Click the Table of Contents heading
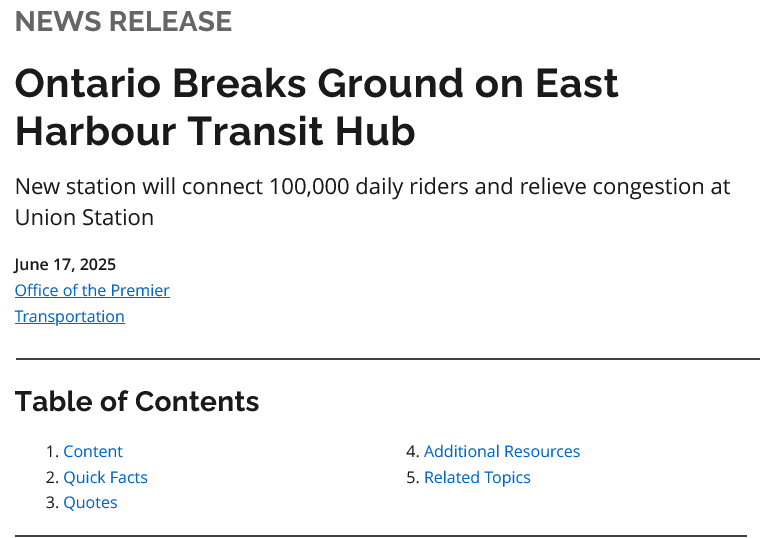Screen dimensions: 760x538 click(137, 401)
